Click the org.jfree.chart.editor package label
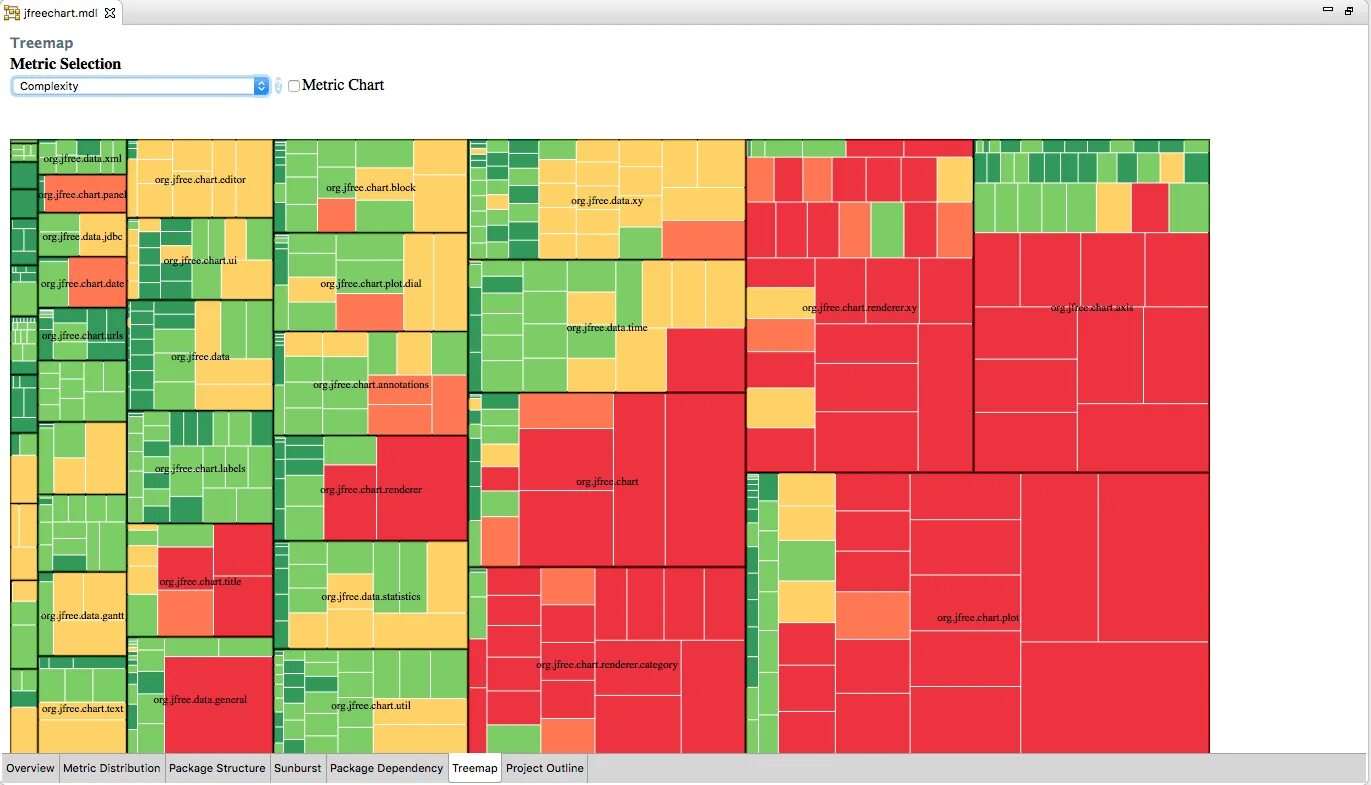The height and width of the screenshot is (785, 1371). tap(200, 180)
